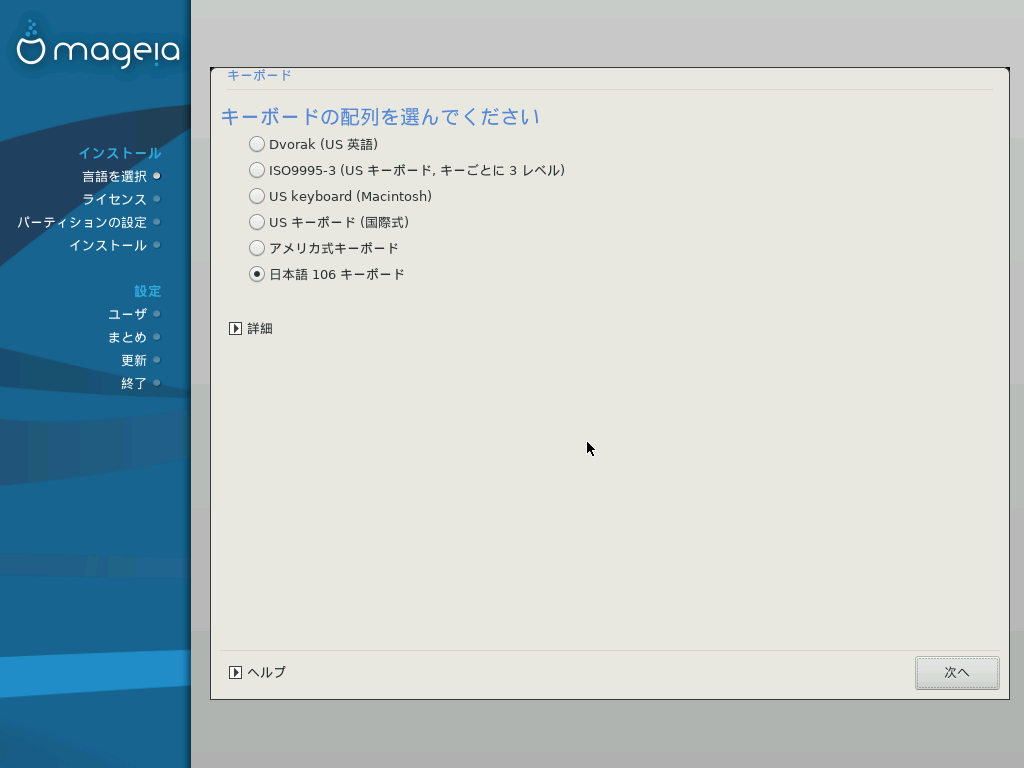Screen dimensions: 1024x768
Task: Click ライセンス step in sidebar
Action: point(114,199)
